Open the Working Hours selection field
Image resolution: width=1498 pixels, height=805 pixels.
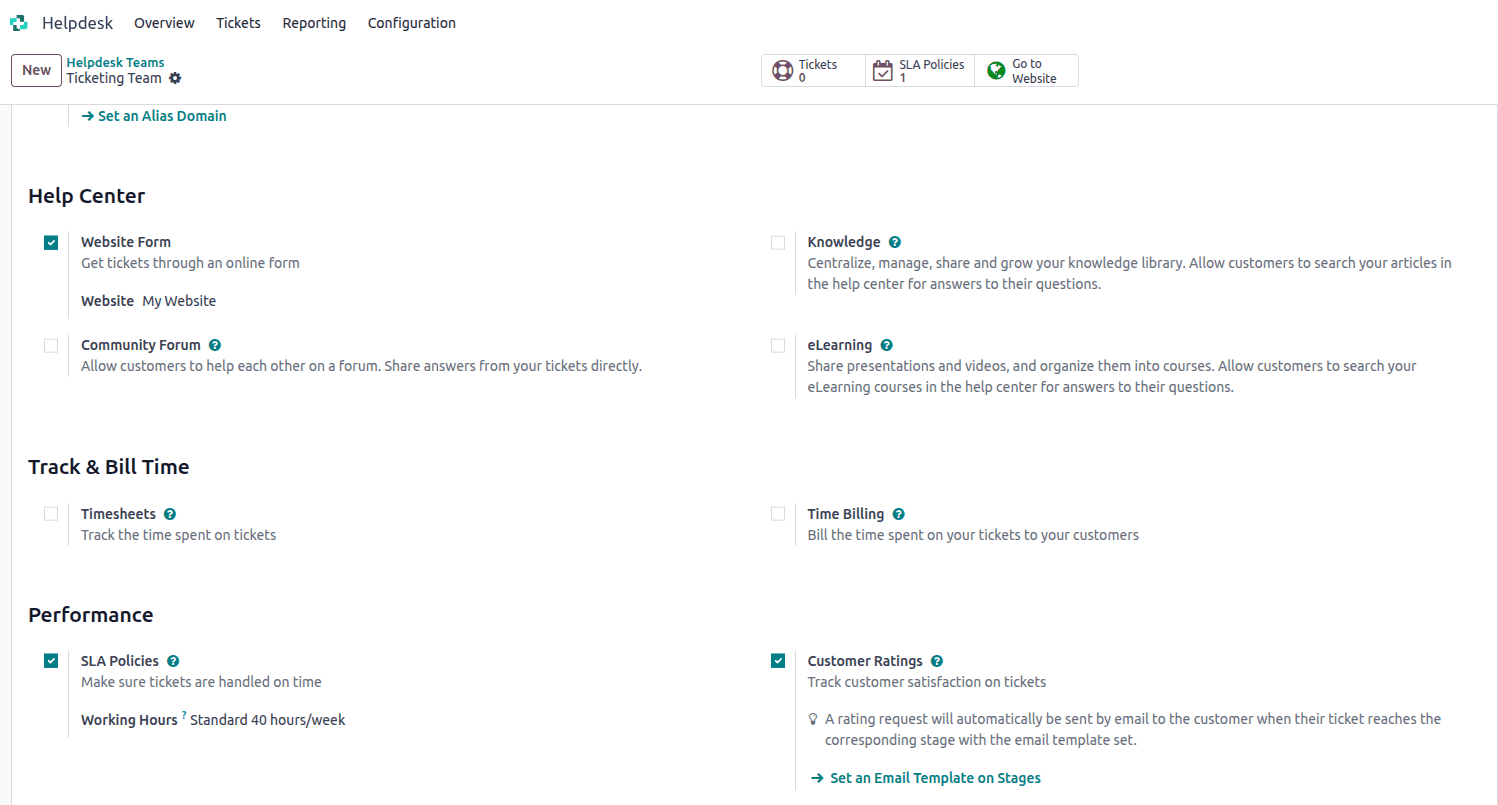266,719
